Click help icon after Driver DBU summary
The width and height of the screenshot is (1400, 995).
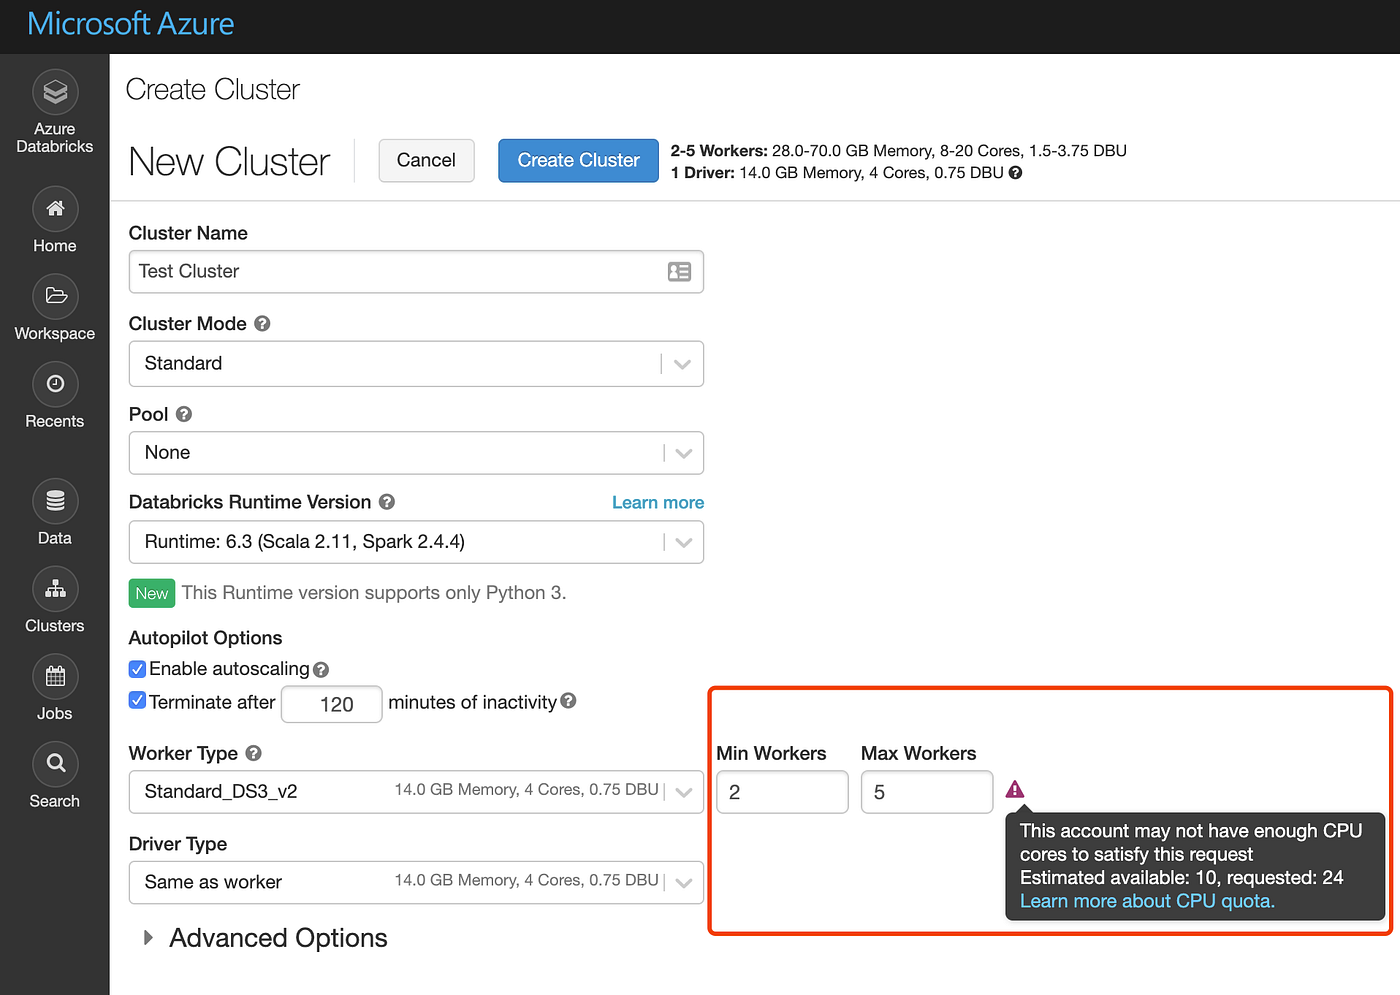point(1015,173)
